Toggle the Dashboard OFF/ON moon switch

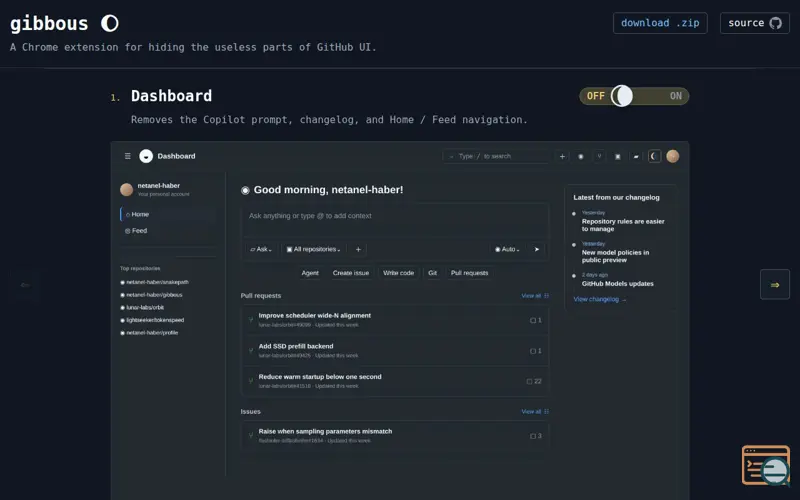[x=634, y=96]
